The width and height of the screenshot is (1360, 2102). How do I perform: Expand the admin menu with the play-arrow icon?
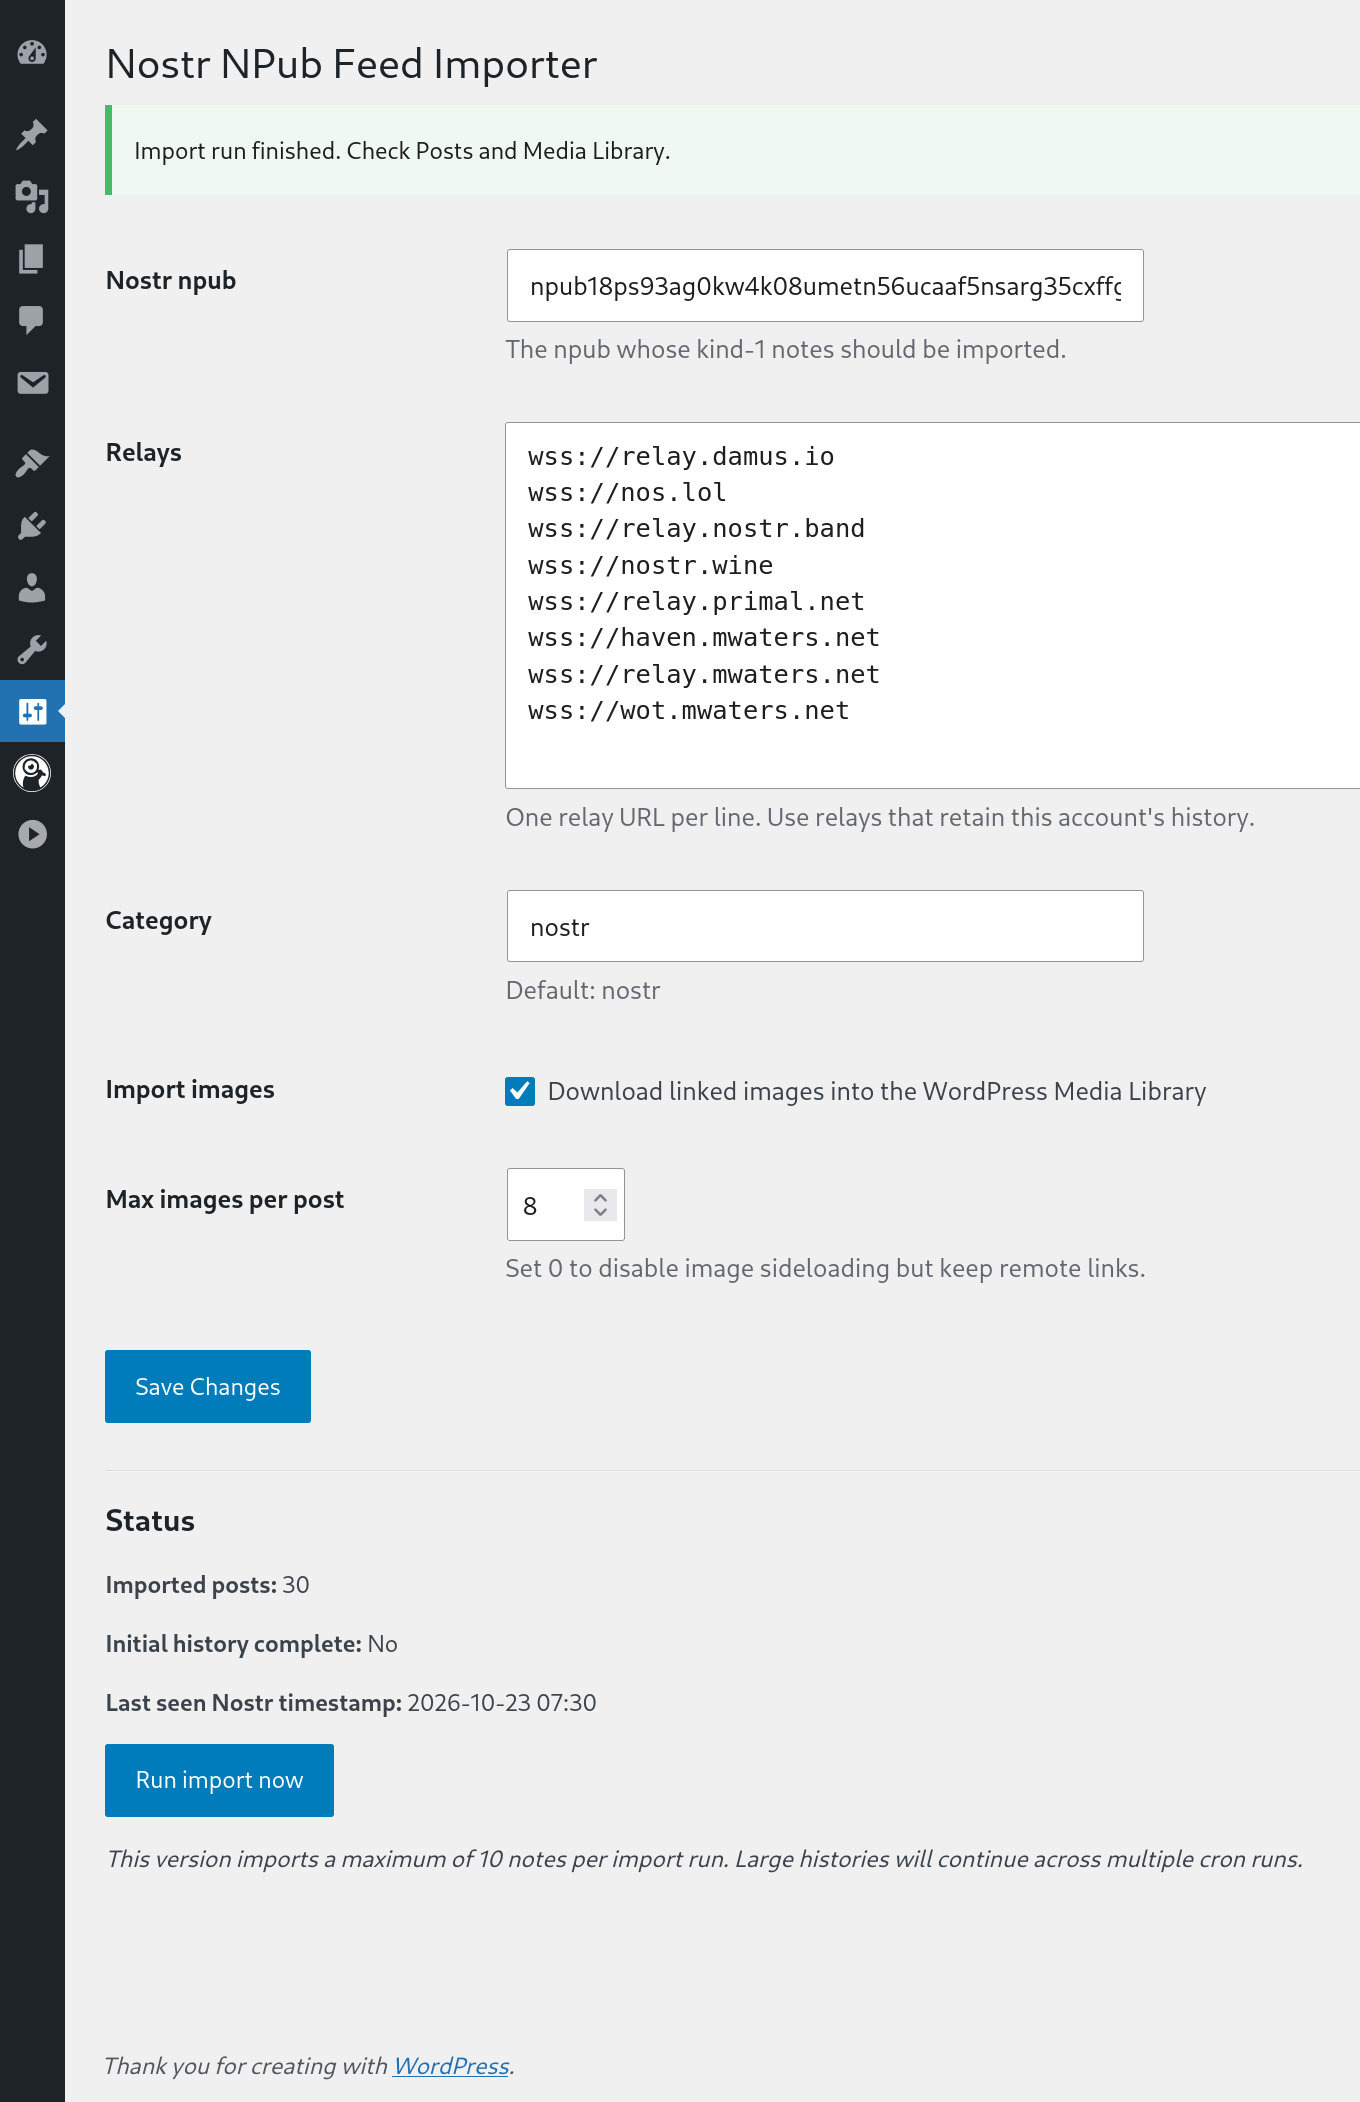point(32,834)
